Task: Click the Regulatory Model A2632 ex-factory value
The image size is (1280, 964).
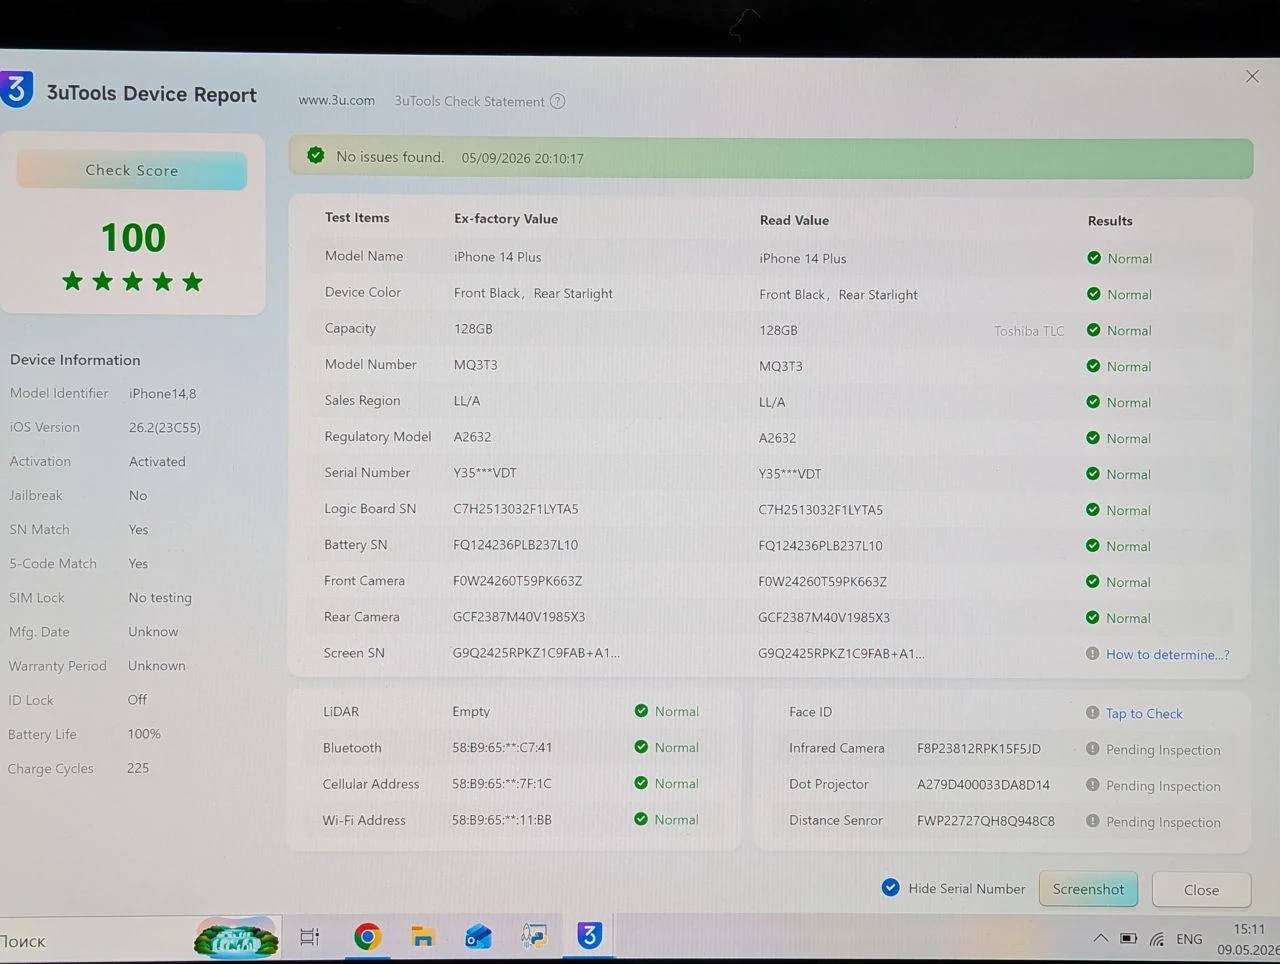Action: (x=472, y=437)
